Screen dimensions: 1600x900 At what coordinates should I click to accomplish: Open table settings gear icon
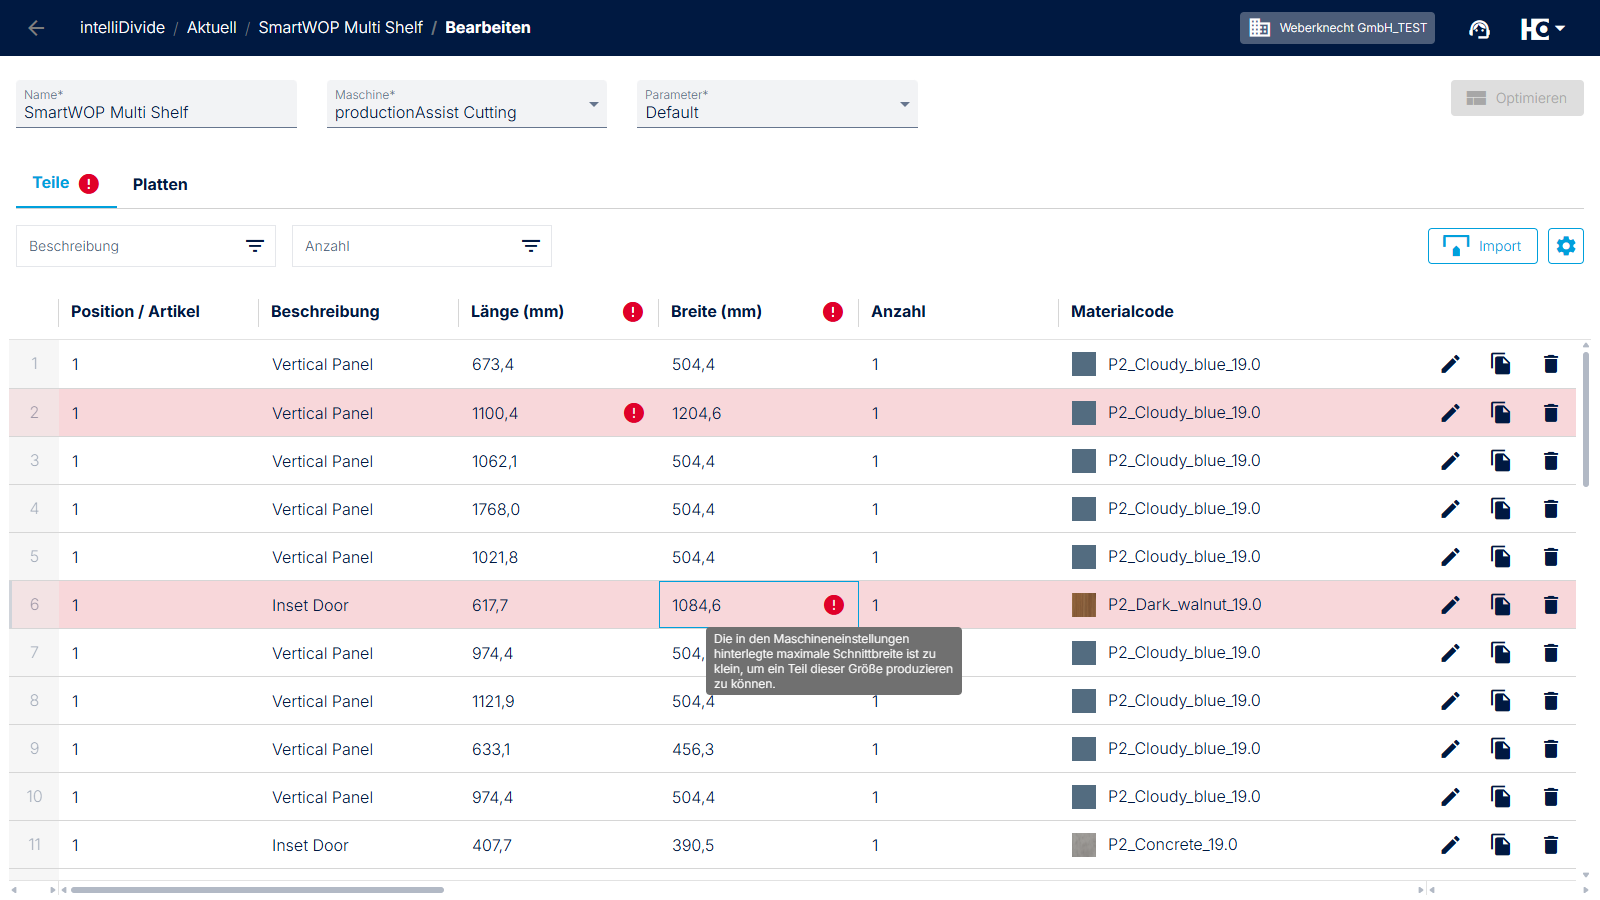(x=1565, y=246)
